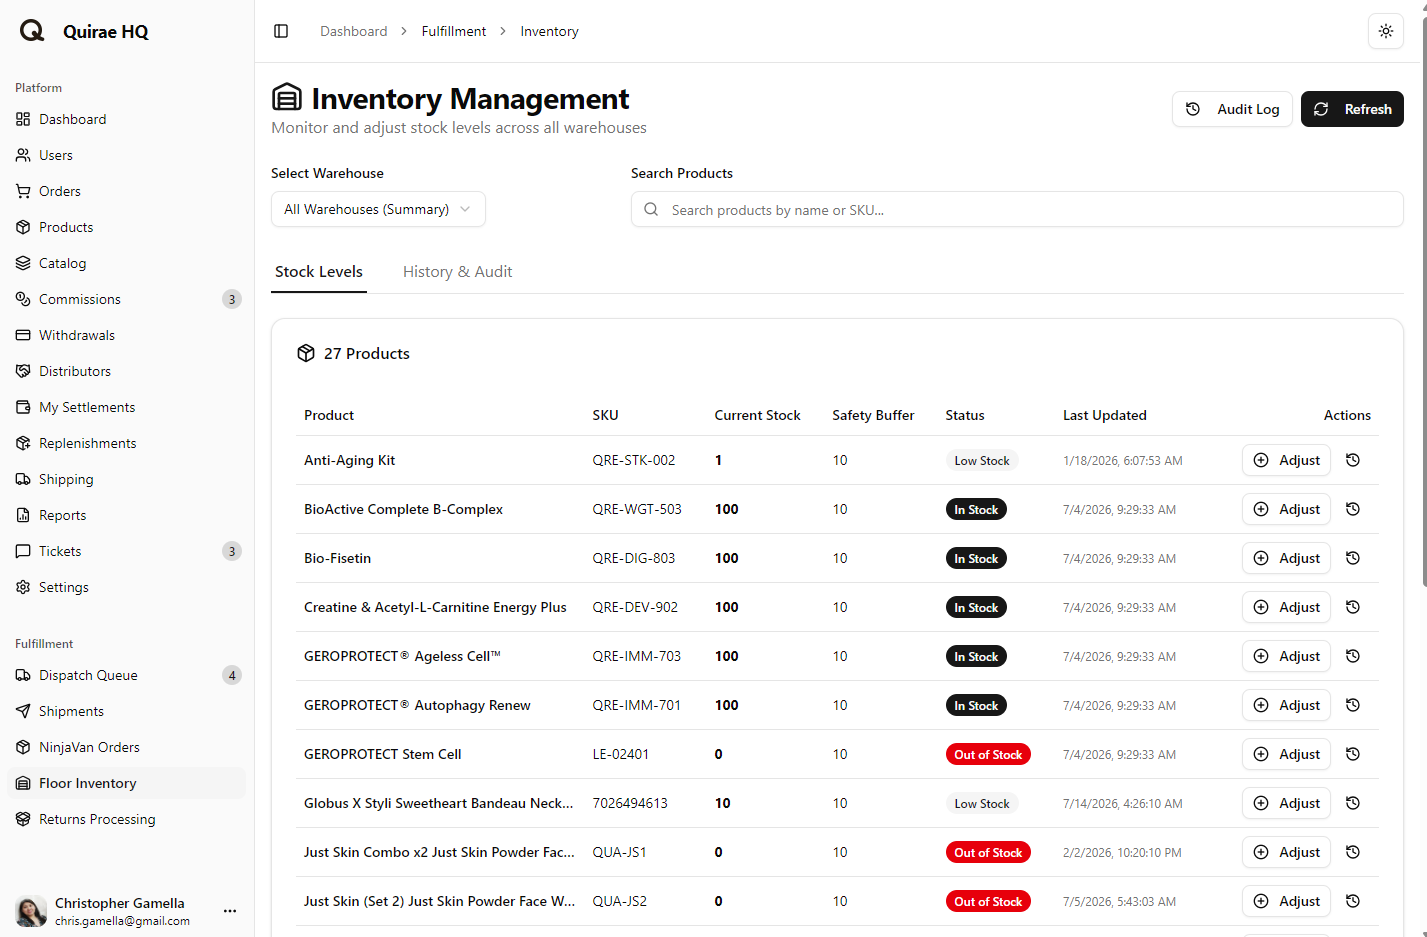Click the 27 Products heading
The width and height of the screenshot is (1427, 937).
(x=366, y=353)
